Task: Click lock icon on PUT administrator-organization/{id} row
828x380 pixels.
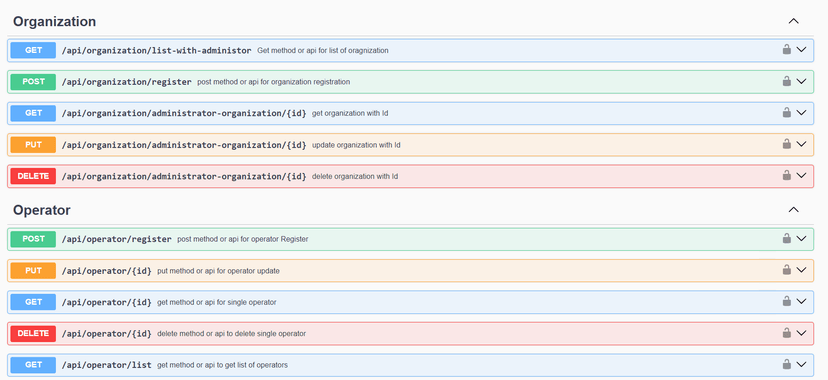Action: click(x=786, y=144)
